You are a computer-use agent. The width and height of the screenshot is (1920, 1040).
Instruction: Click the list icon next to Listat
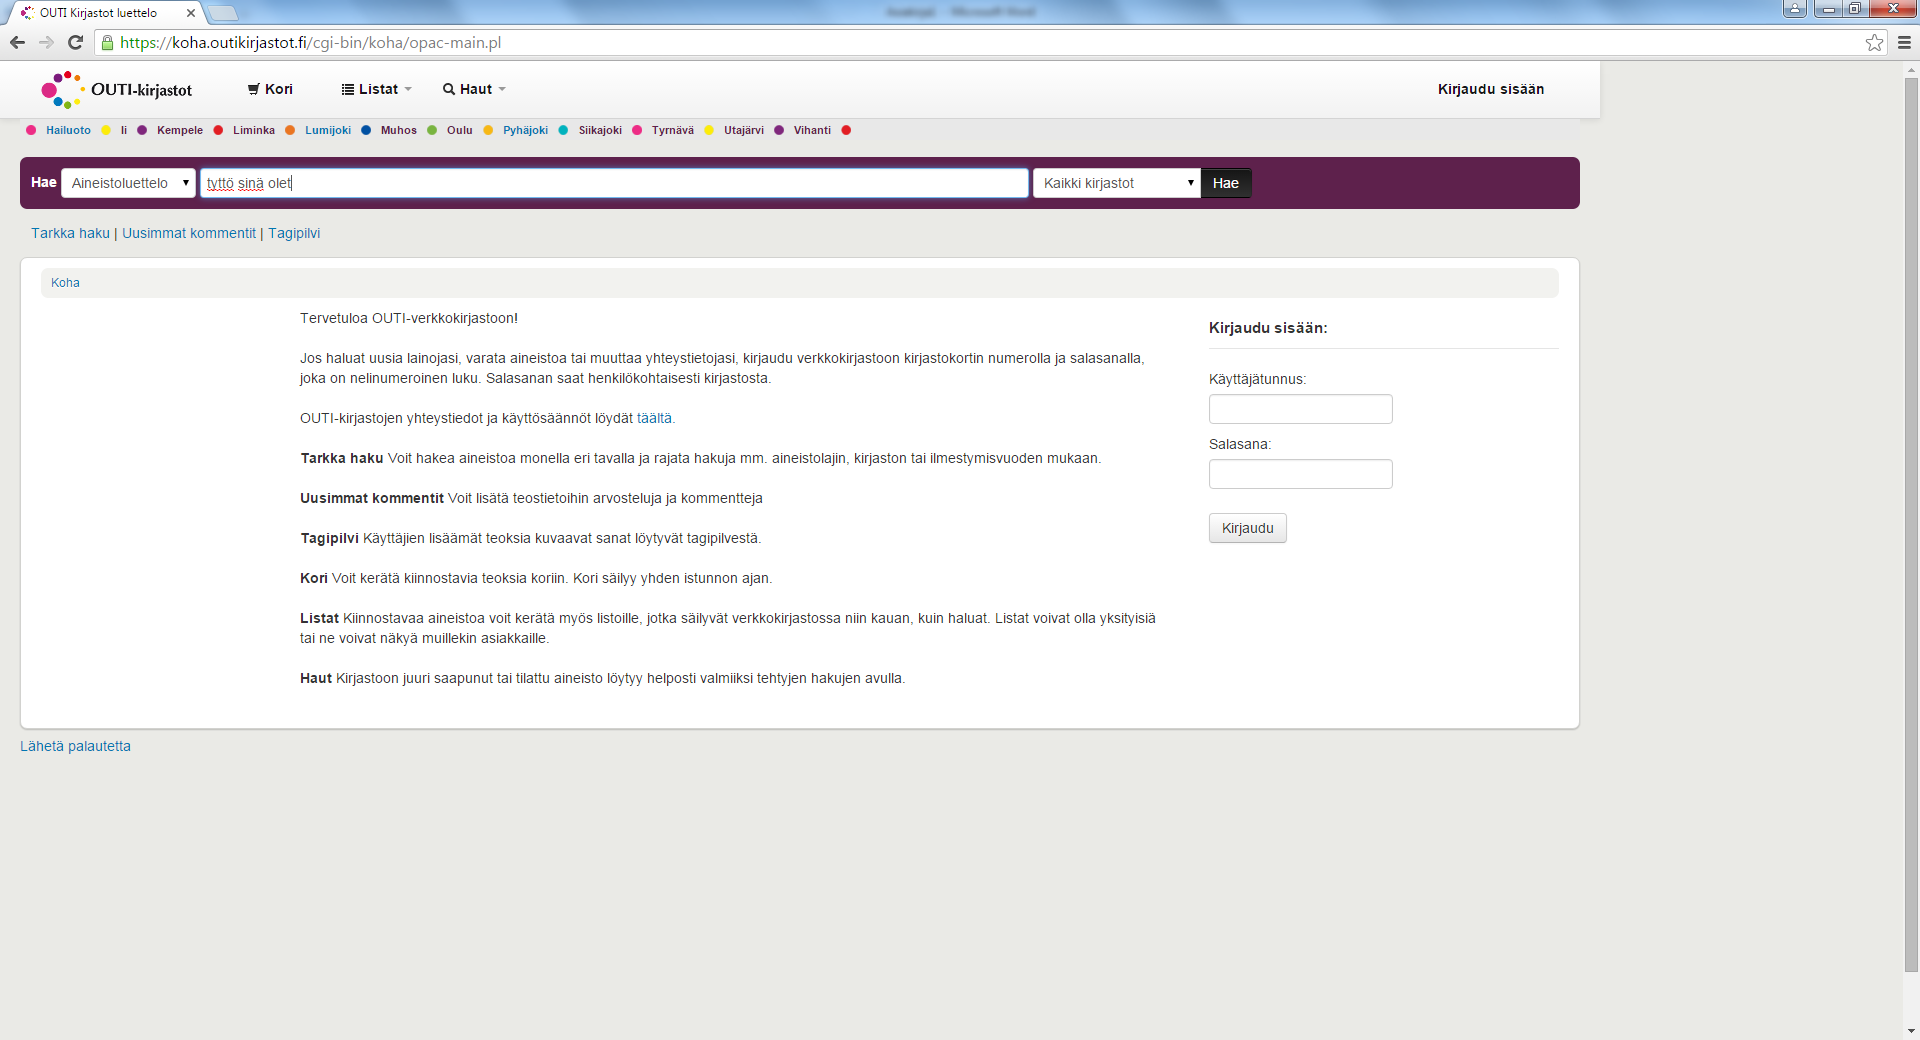[348, 89]
